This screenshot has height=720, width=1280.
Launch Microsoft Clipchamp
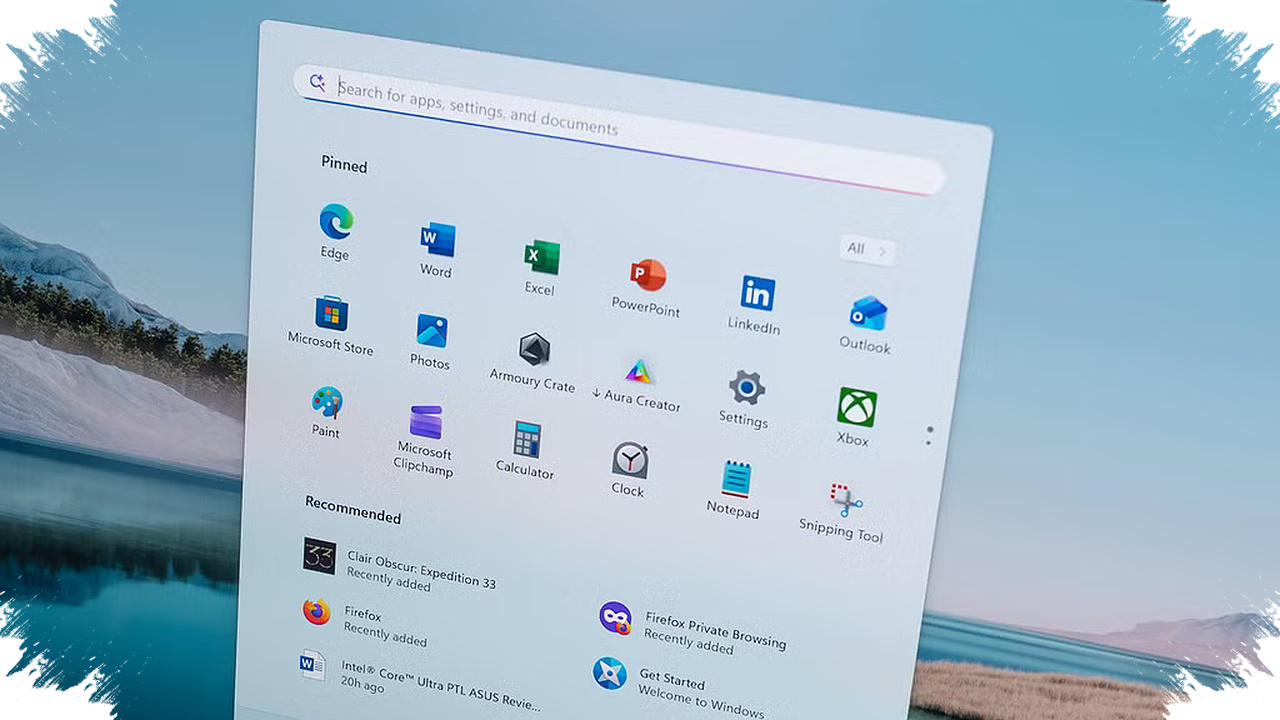[x=426, y=422]
